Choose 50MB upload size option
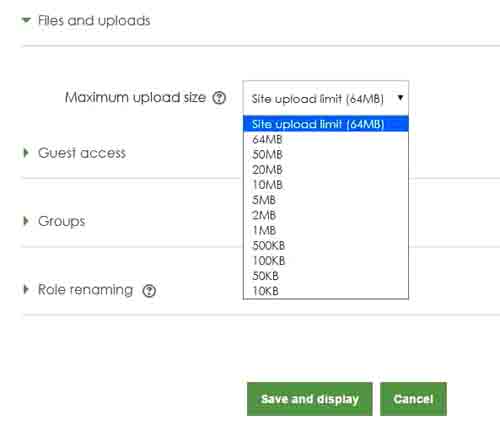 326,154
